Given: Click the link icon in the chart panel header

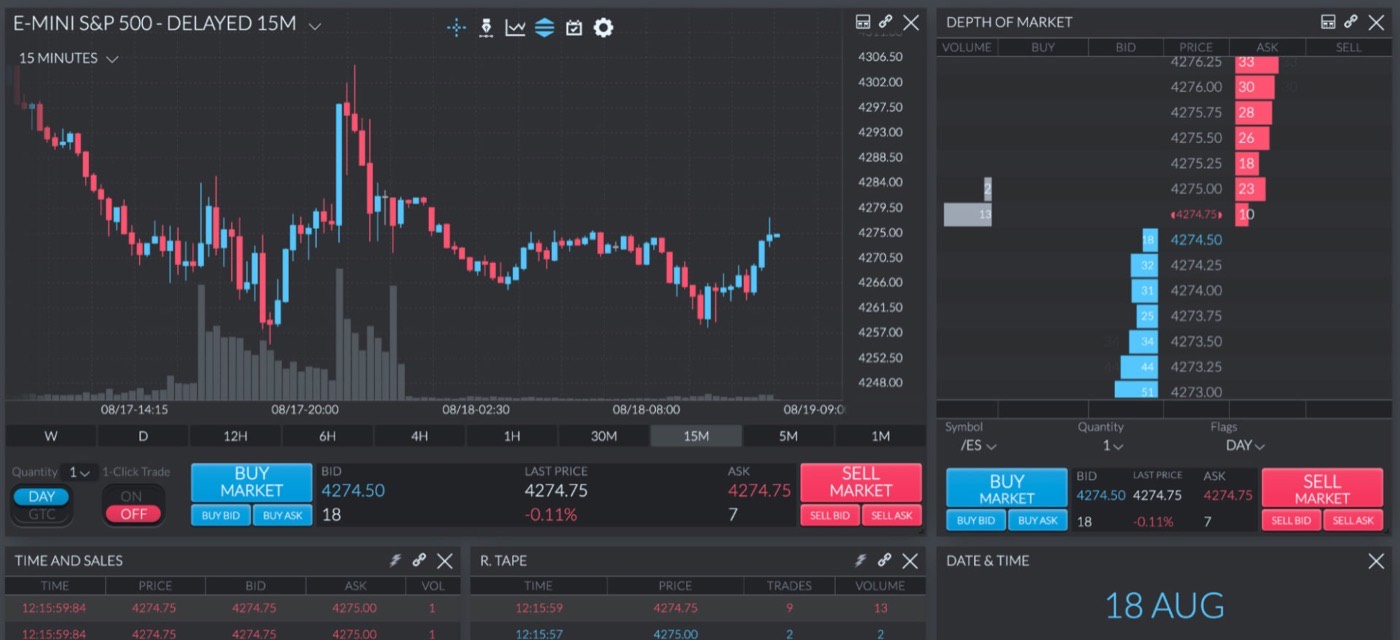Looking at the screenshot, I should tap(886, 22).
